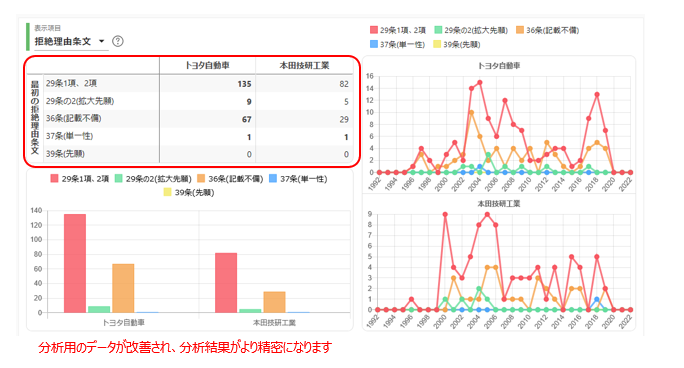This screenshot has height=368, width=684.
Task: Click トヨタ自動車 line chart title
Action: (x=499, y=66)
